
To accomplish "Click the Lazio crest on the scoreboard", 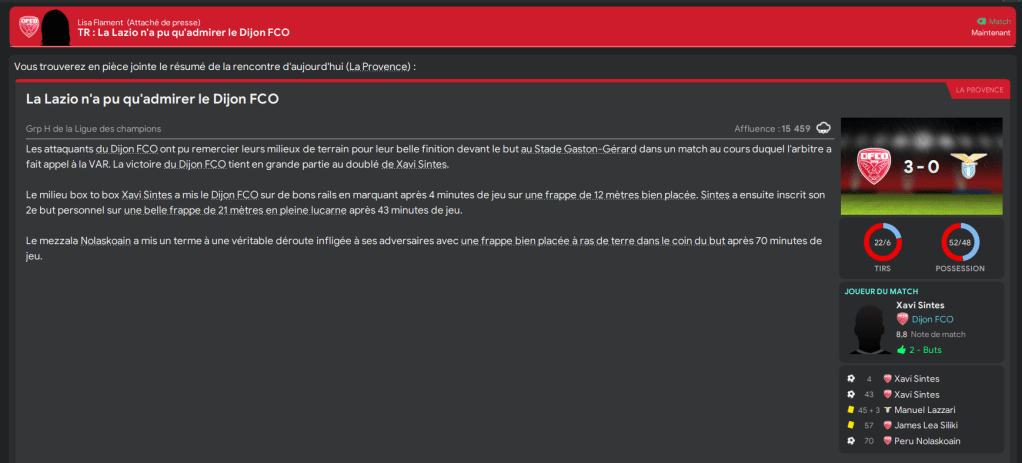I will 966,165.
